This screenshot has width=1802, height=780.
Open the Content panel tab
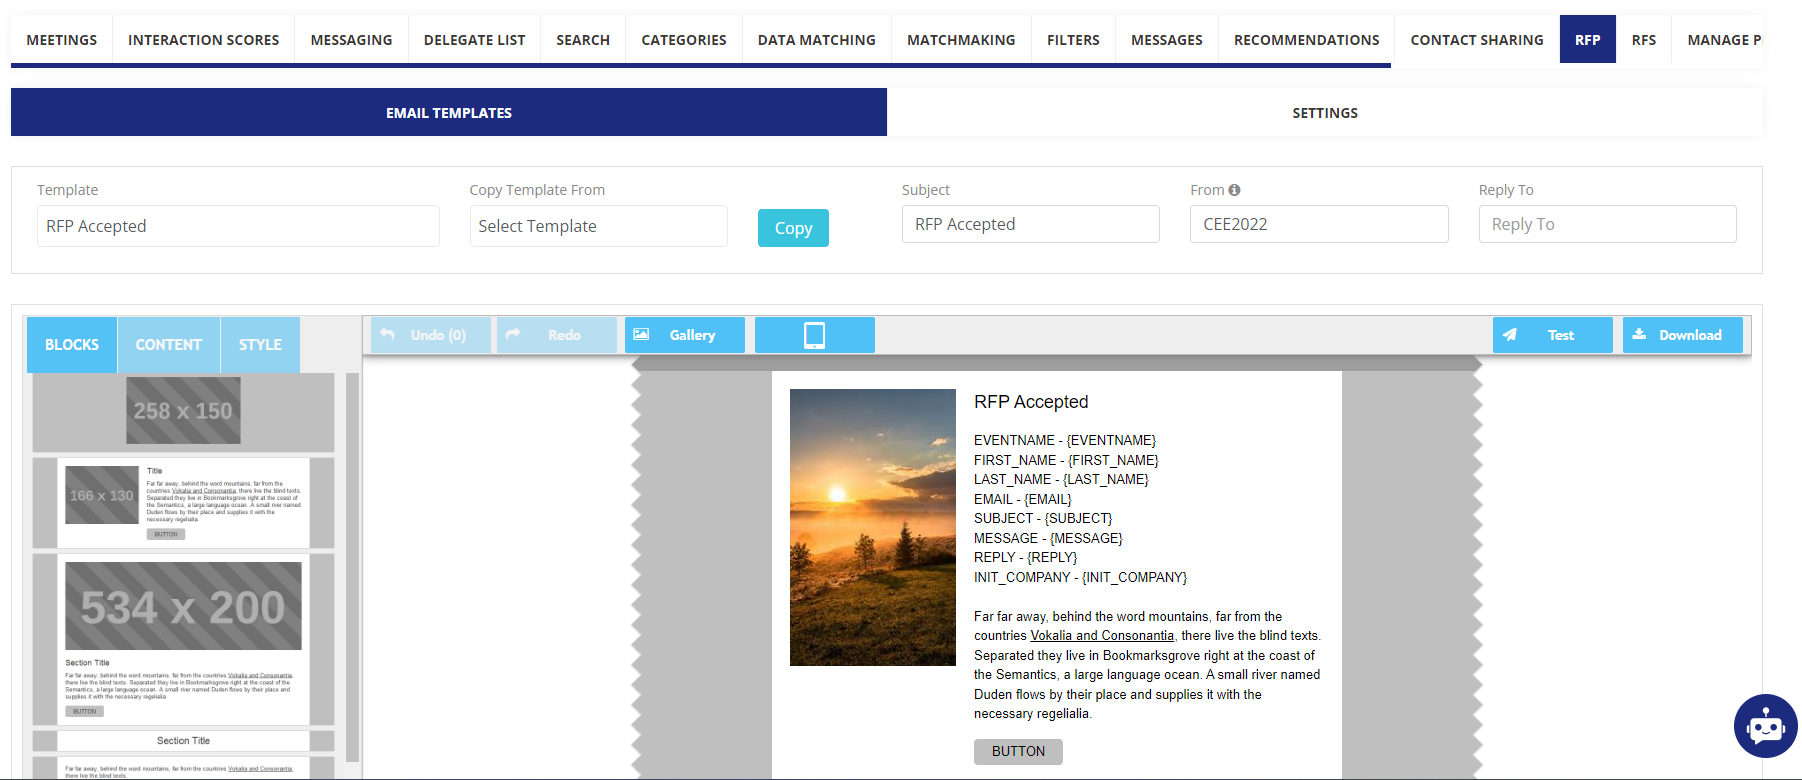168,345
